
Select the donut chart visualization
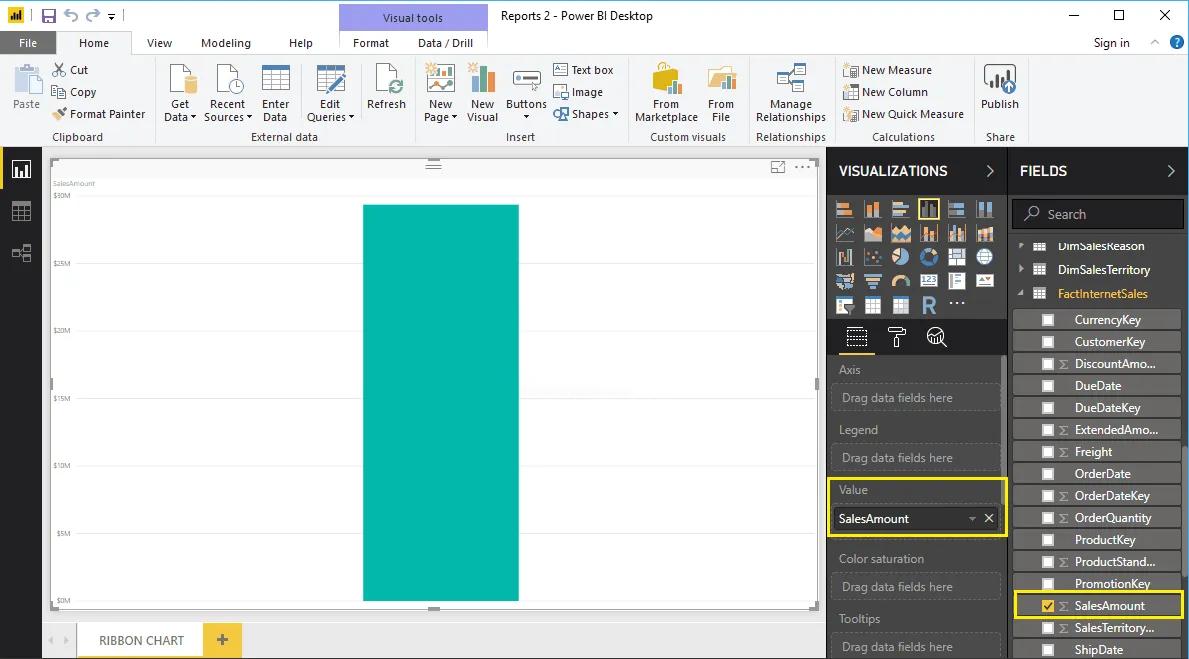click(x=929, y=258)
